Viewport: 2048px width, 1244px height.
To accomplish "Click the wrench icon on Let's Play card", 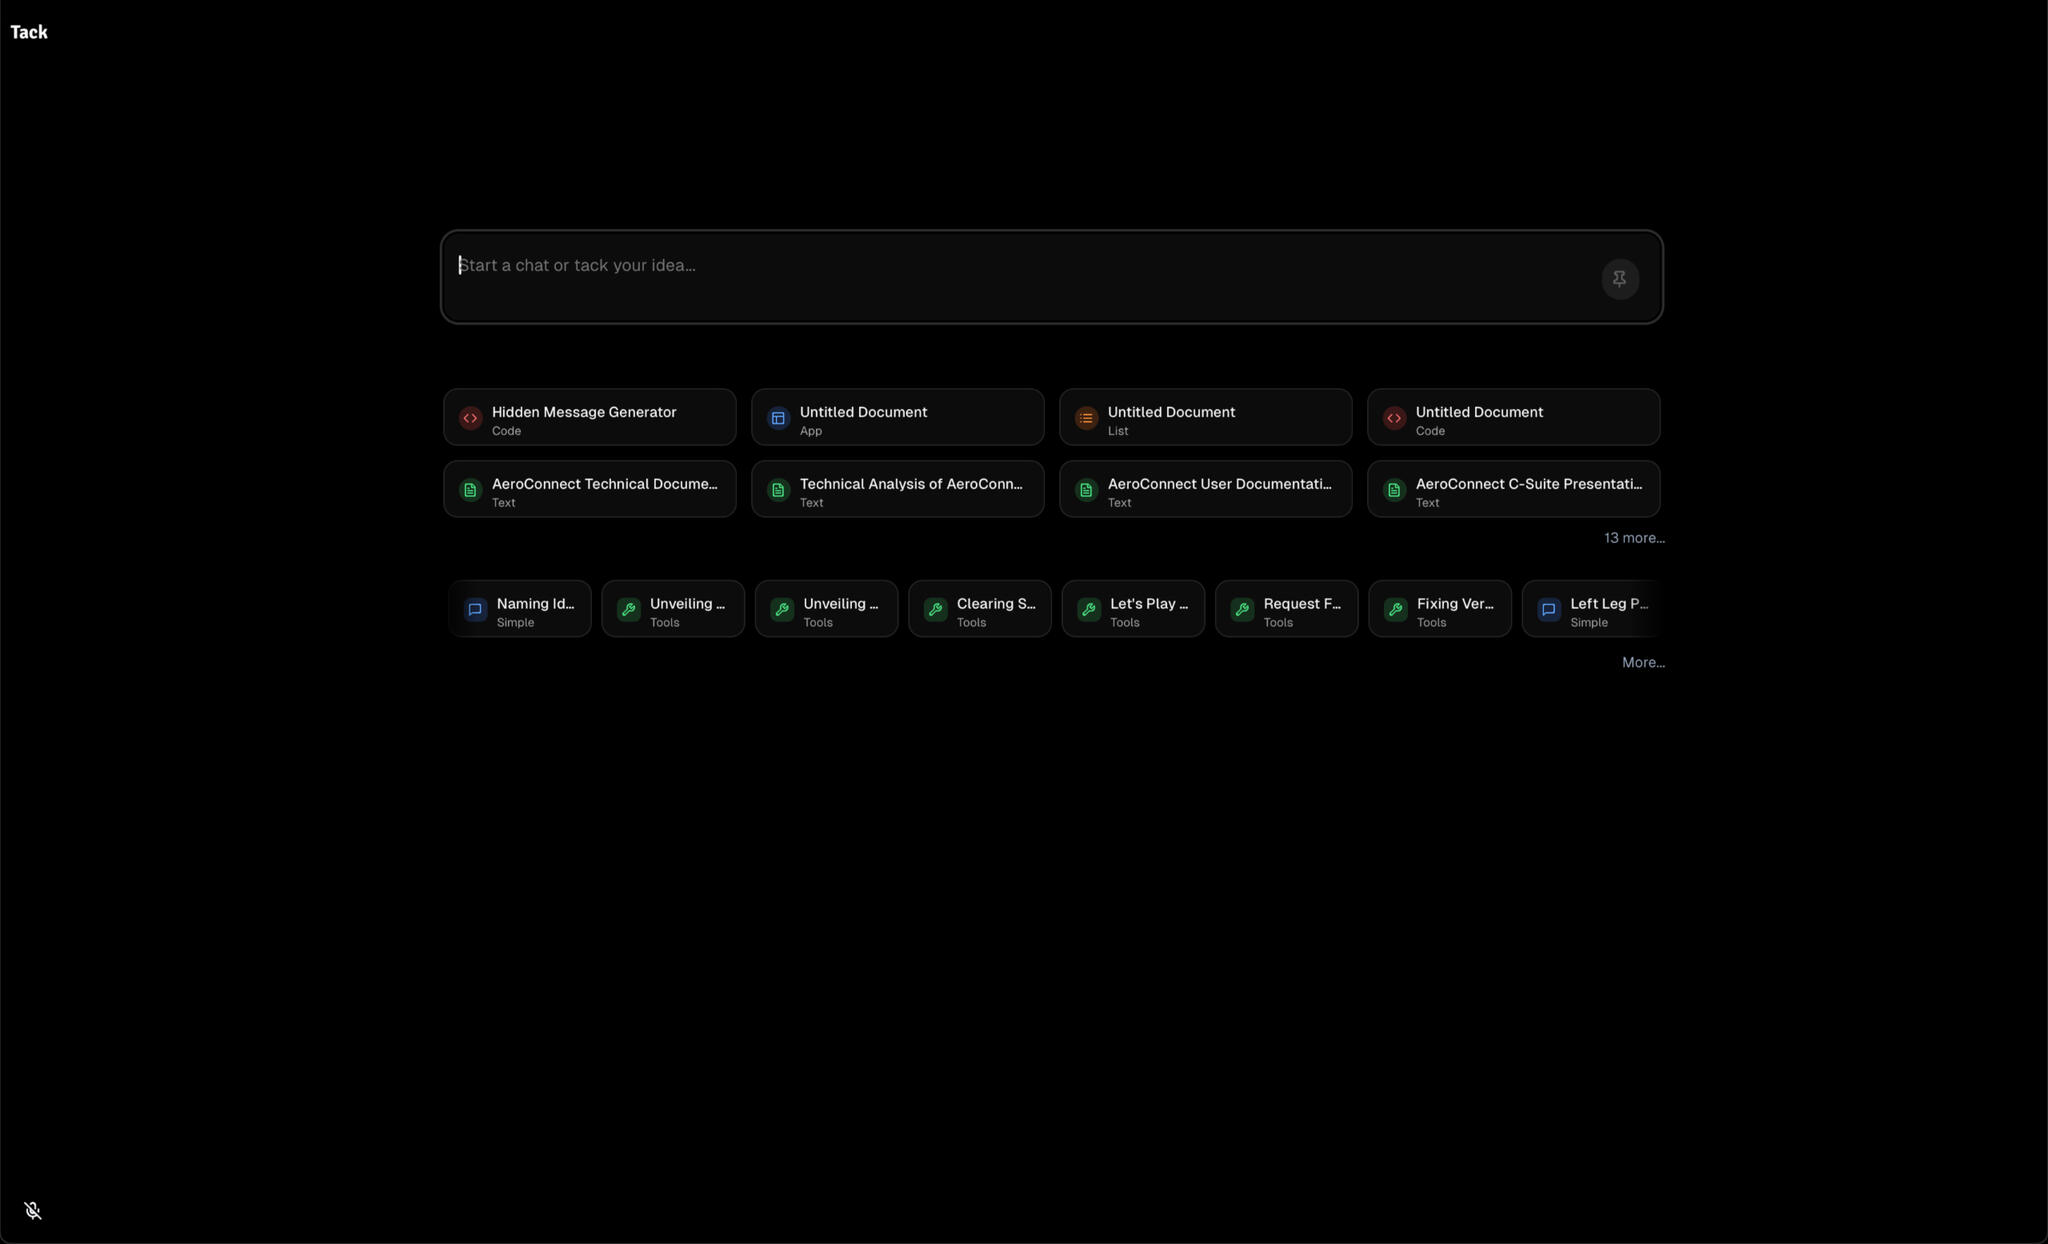I will coord(1089,609).
